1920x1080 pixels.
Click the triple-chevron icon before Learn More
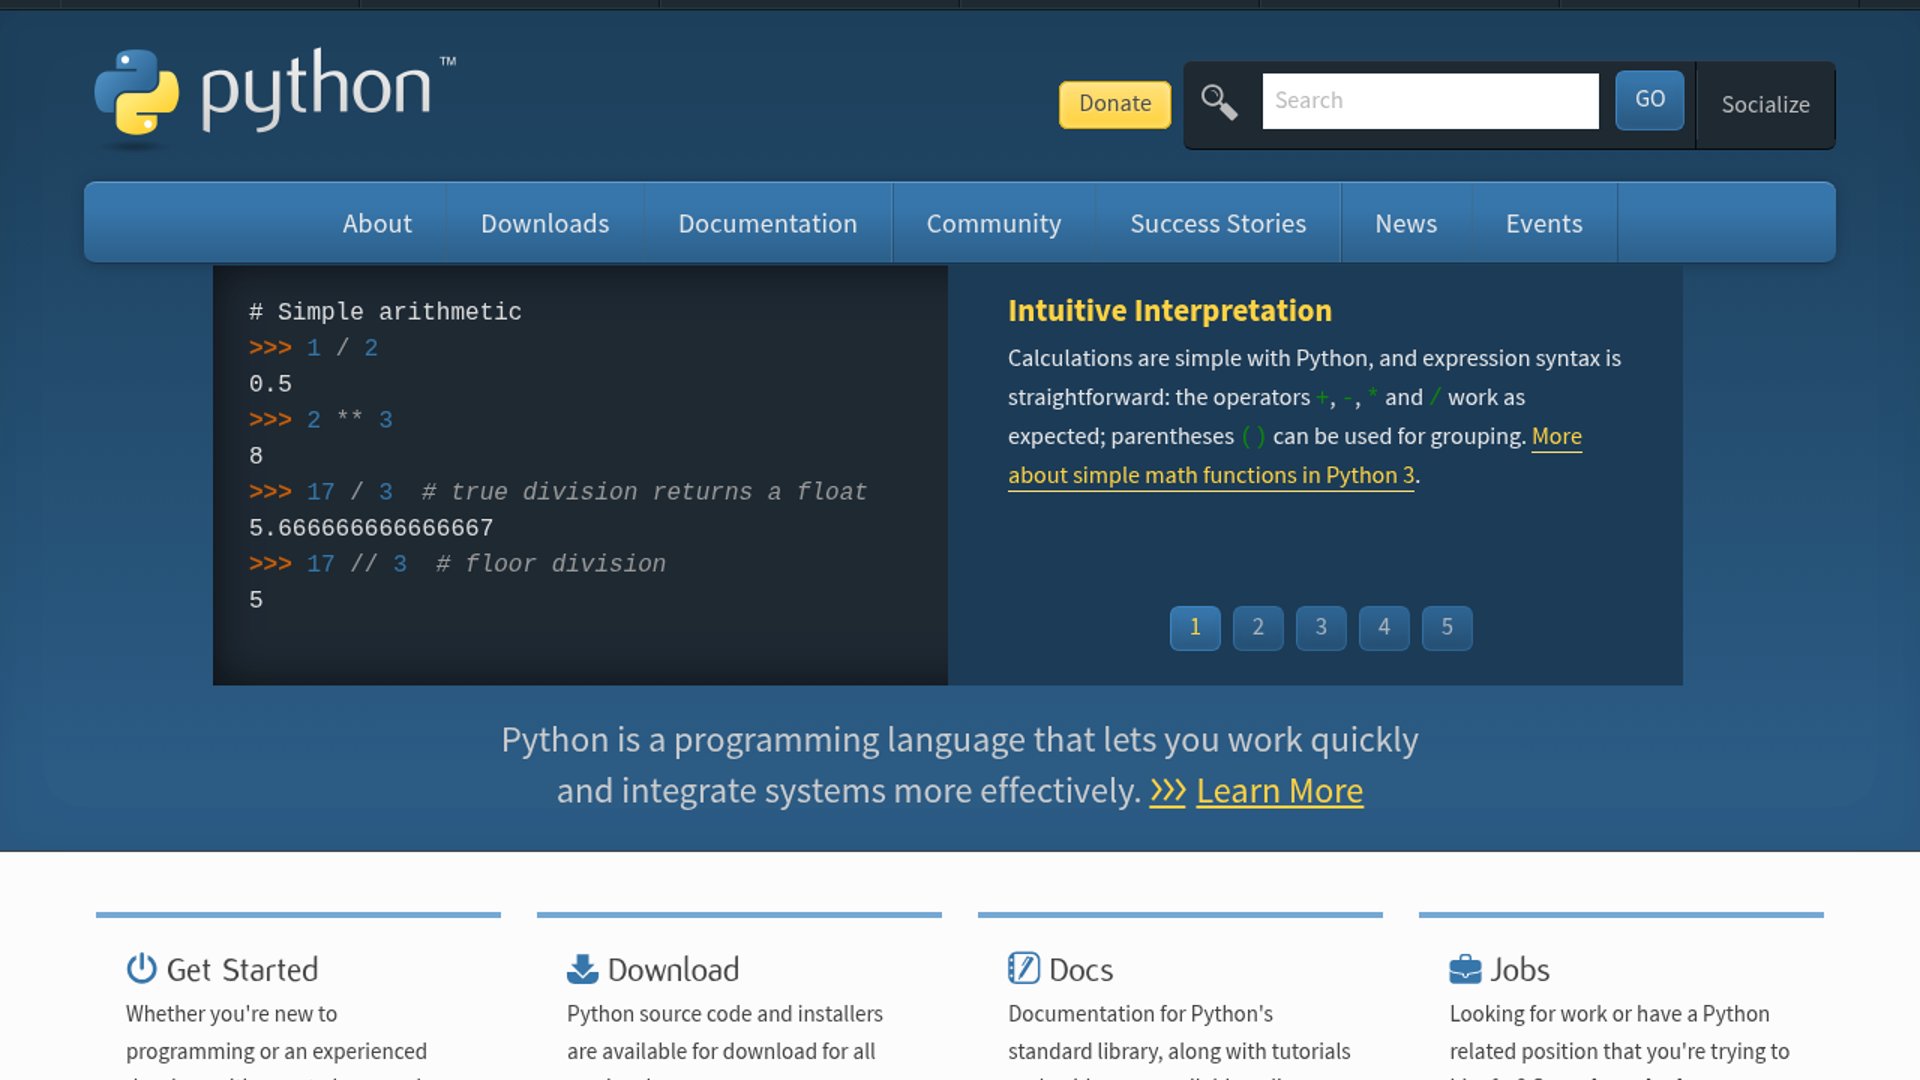click(1167, 791)
